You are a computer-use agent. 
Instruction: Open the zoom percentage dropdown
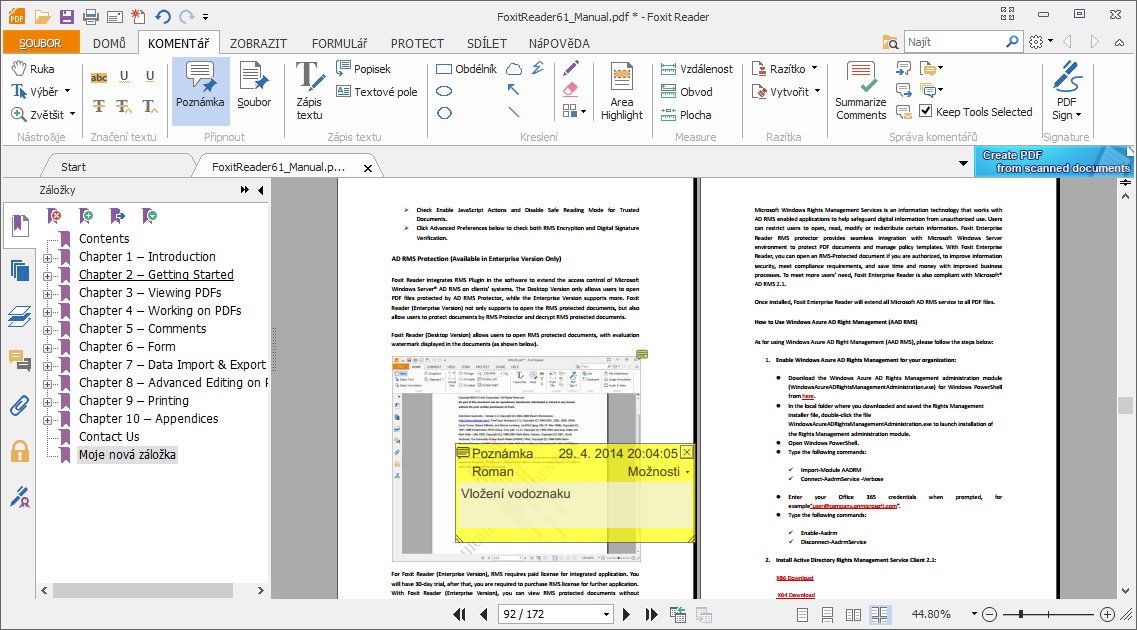[x=974, y=614]
